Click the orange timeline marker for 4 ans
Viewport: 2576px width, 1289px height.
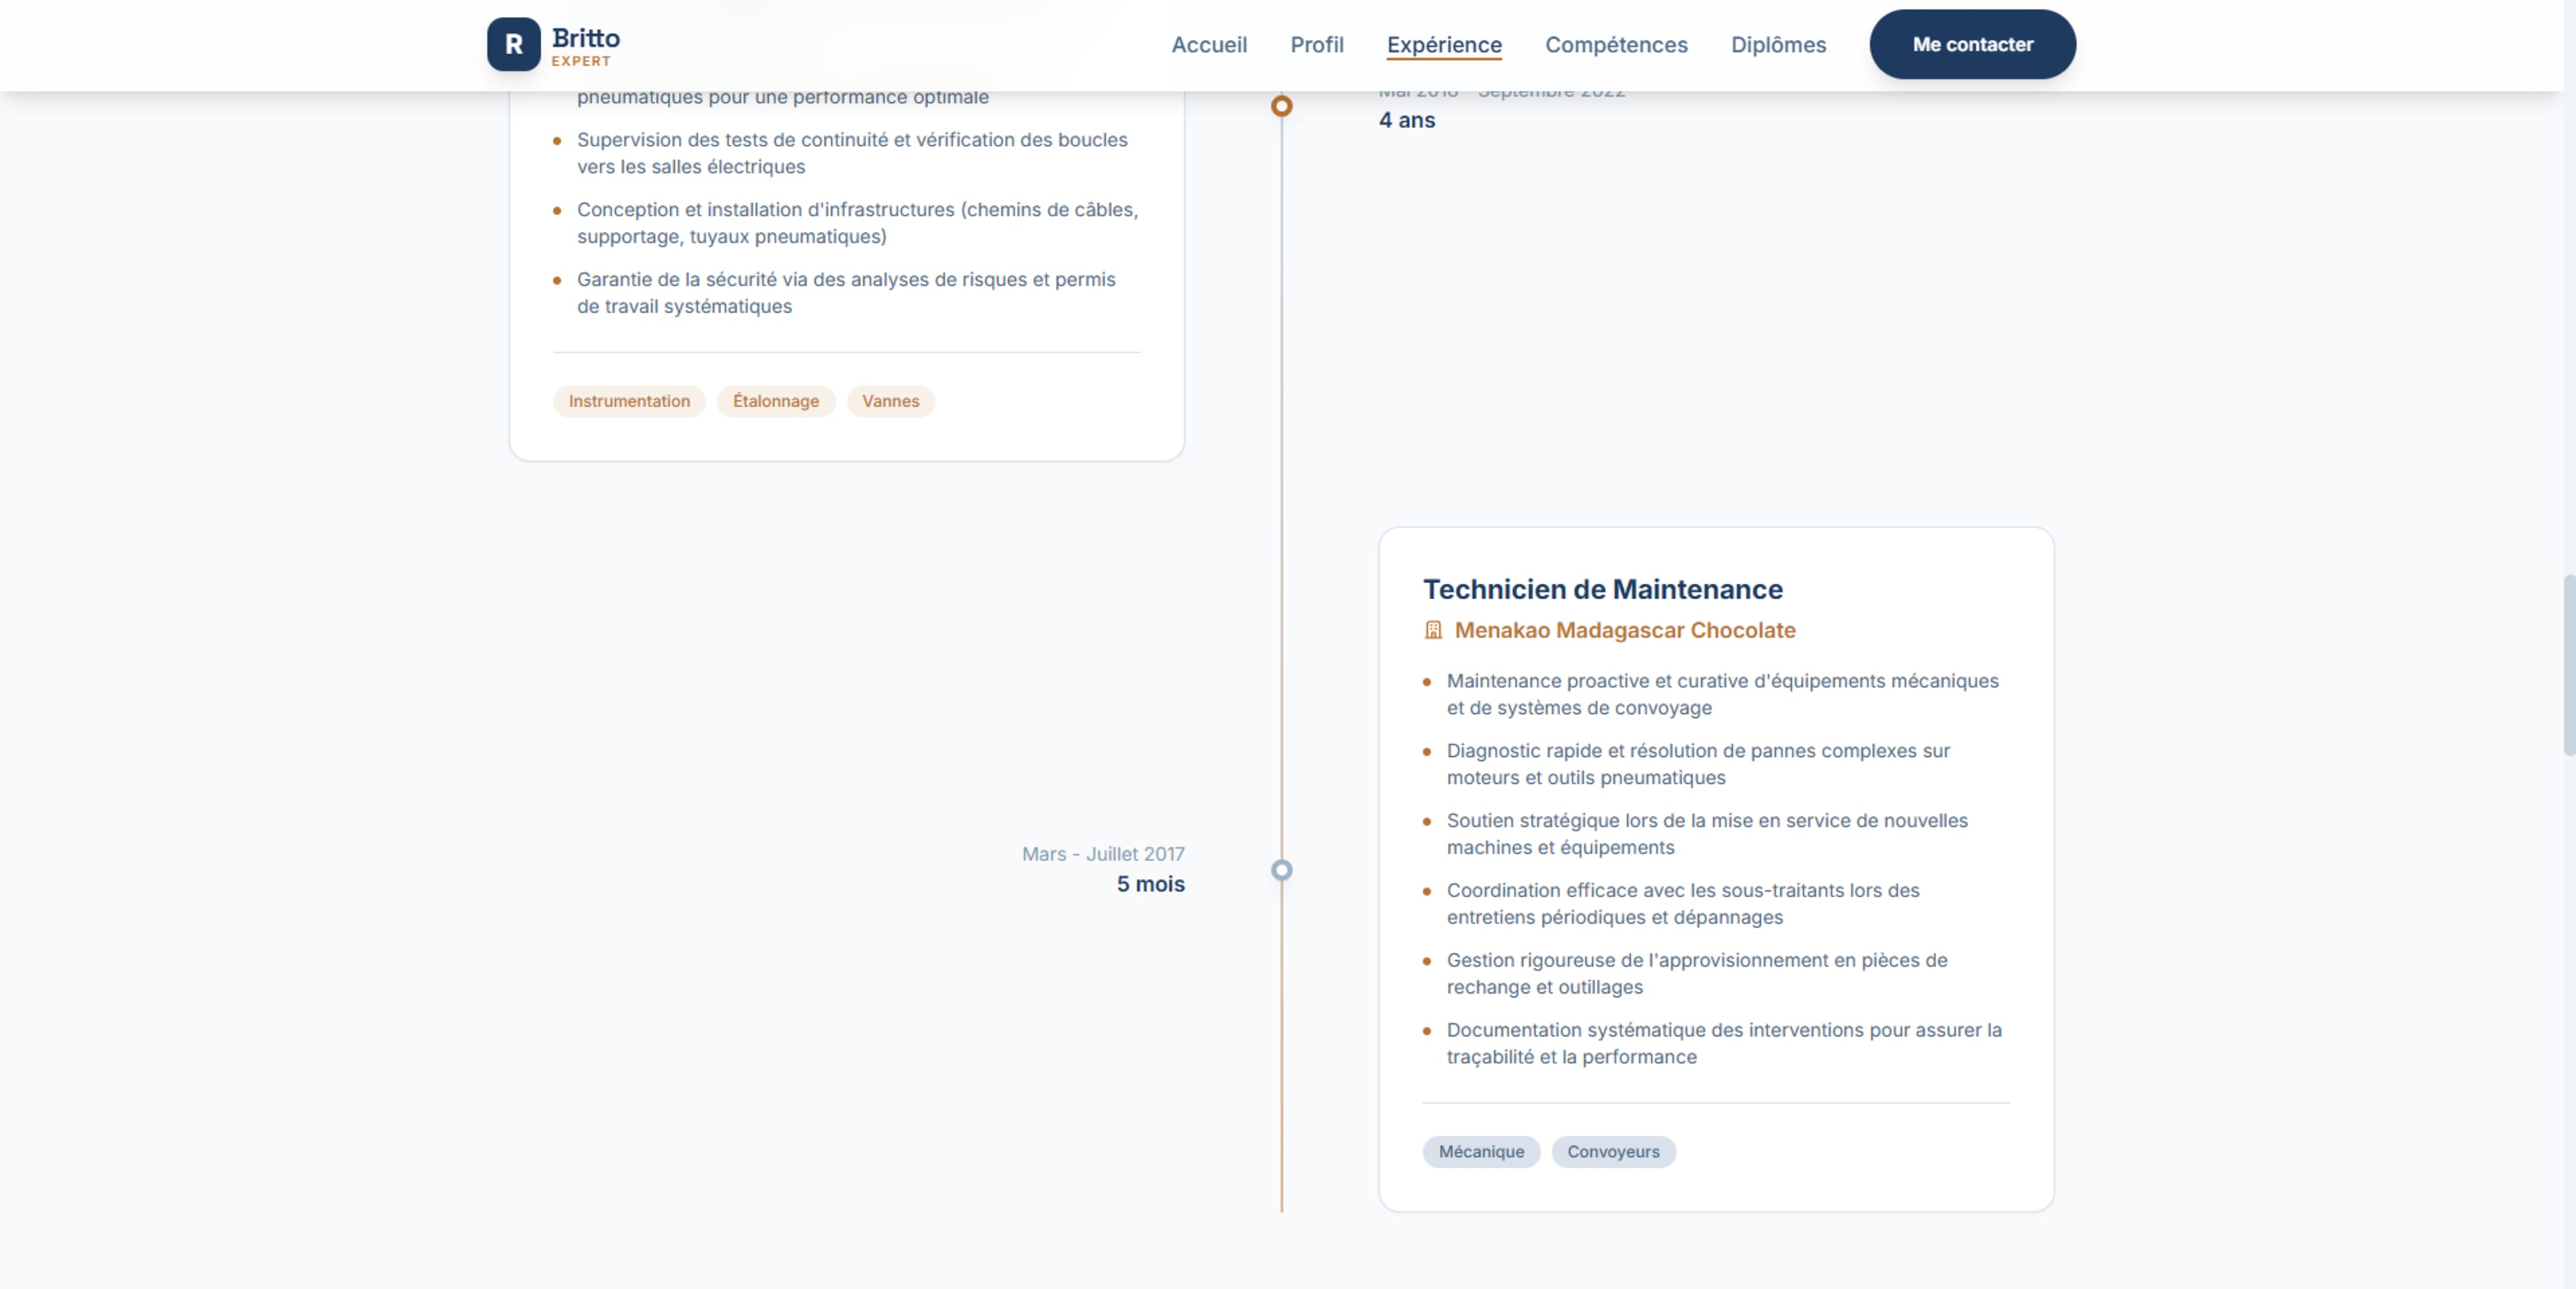coord(1281,106)
